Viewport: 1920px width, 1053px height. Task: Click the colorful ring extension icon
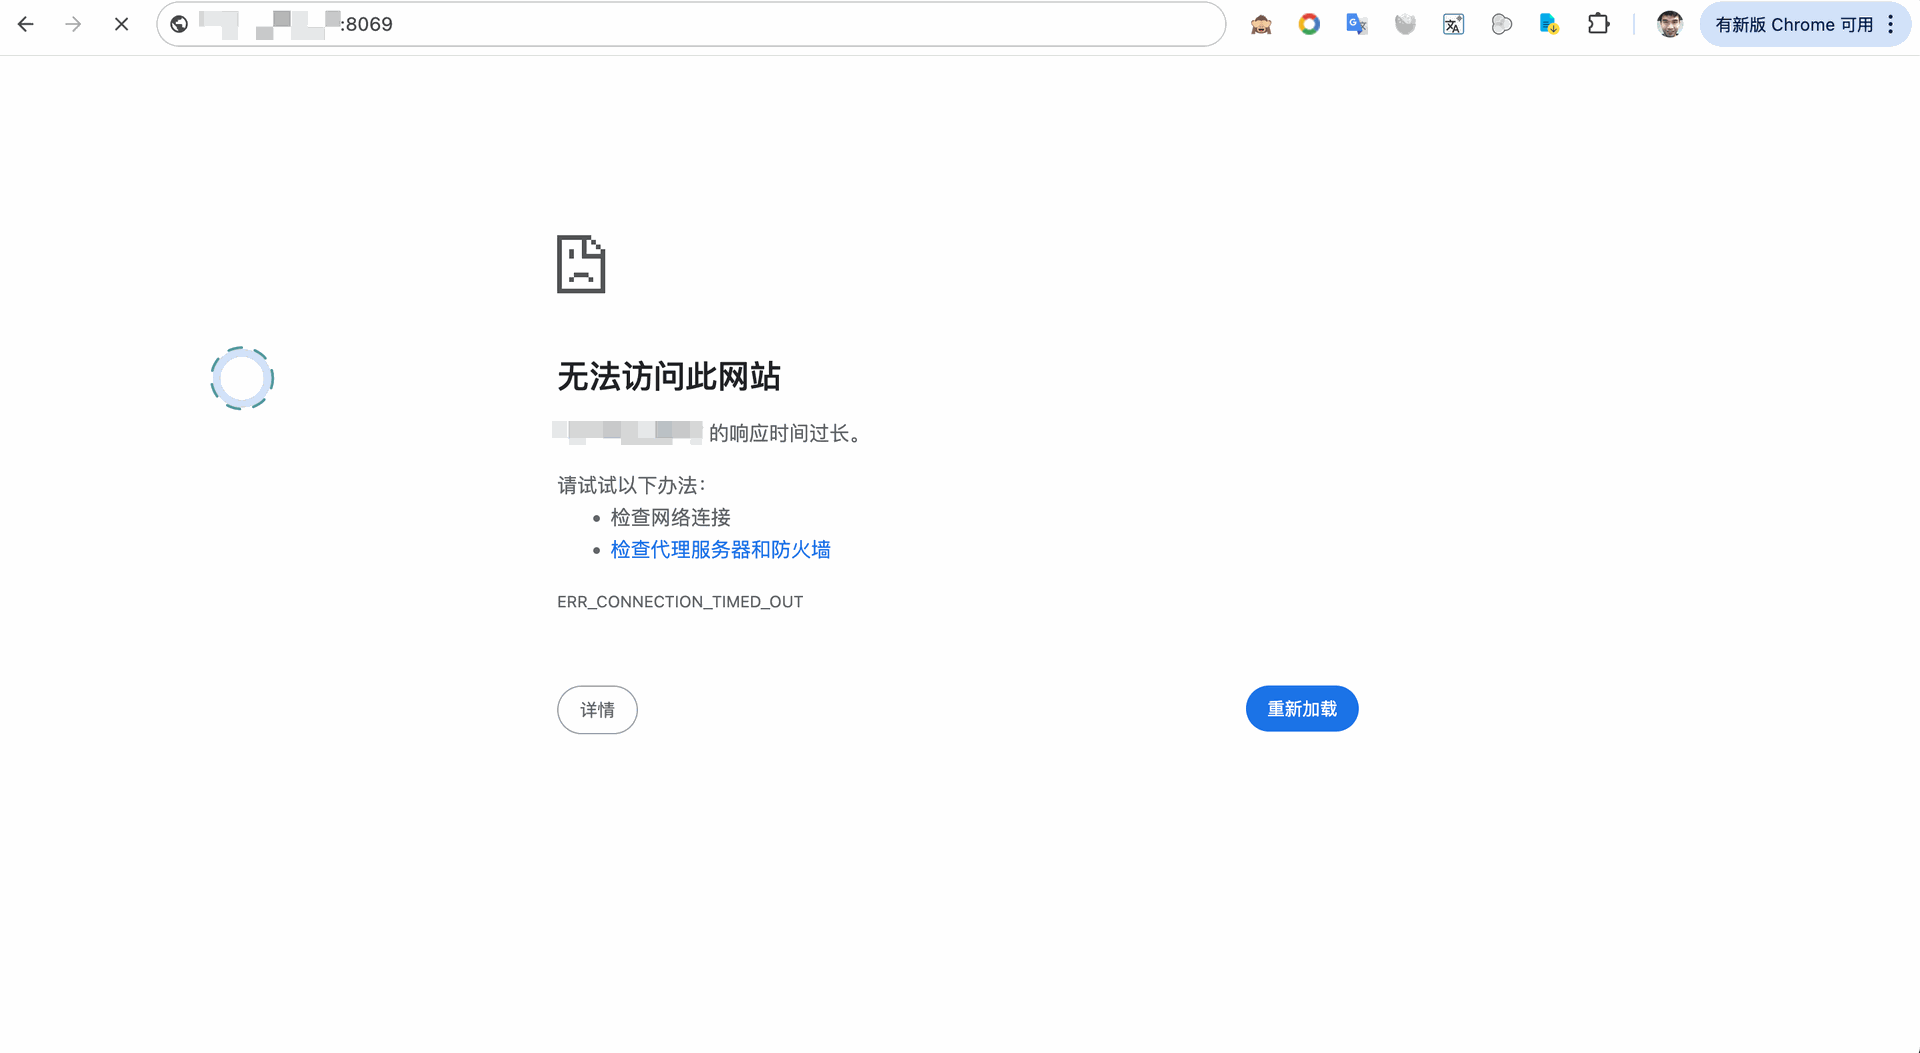click(1308, 24)
